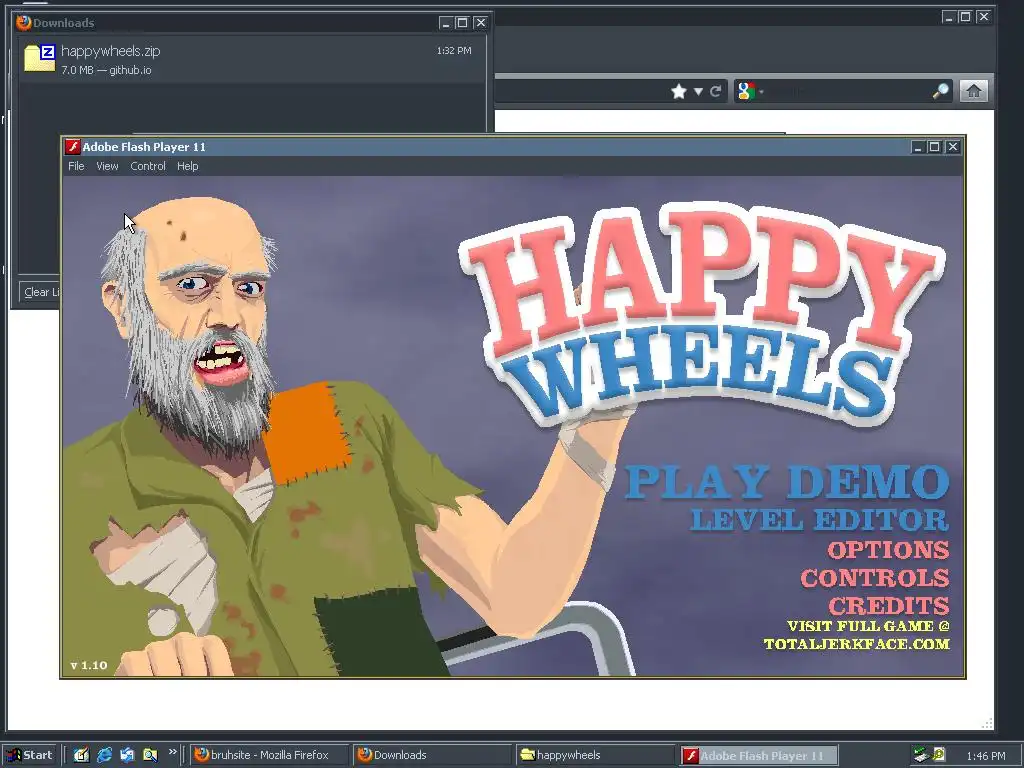This screenshot has height=768, width=1024.
Task: Click the search magnifier icon in Firefox
Action: click(x=941, y=91)
